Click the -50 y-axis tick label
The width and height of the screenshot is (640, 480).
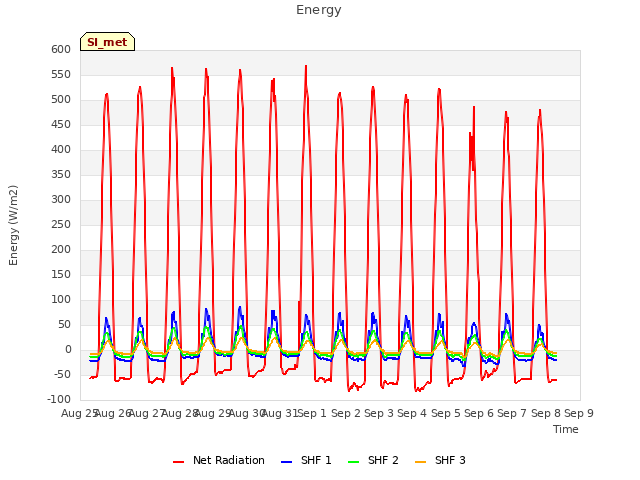63,374
